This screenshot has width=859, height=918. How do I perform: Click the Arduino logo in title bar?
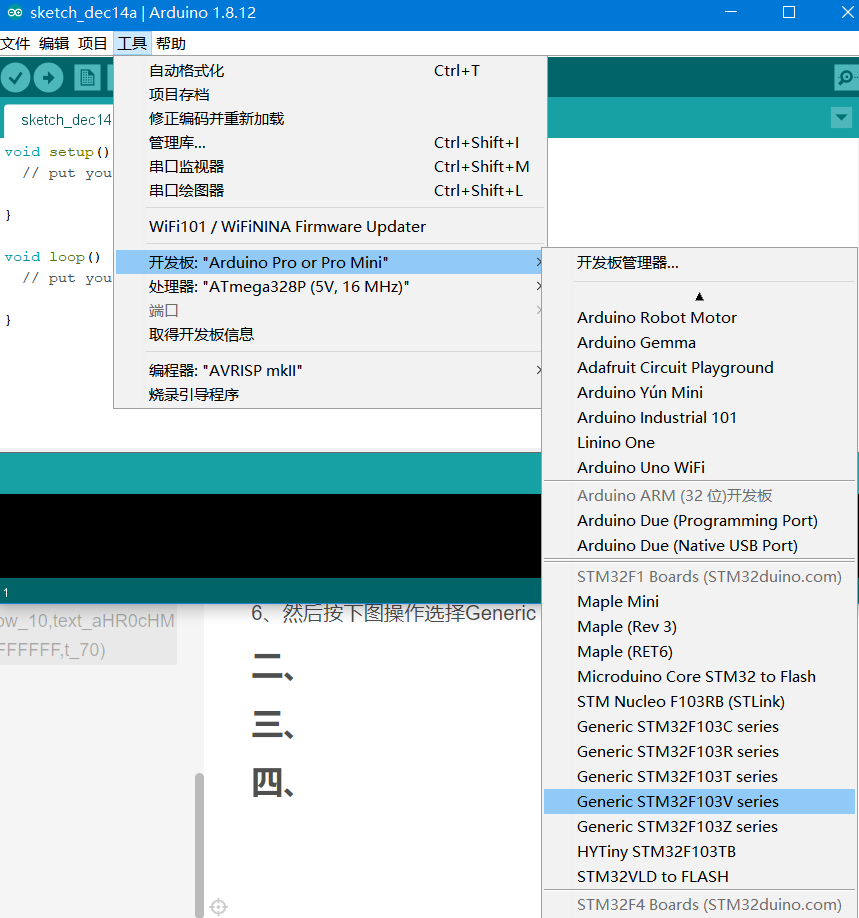[x=15, y=12]
